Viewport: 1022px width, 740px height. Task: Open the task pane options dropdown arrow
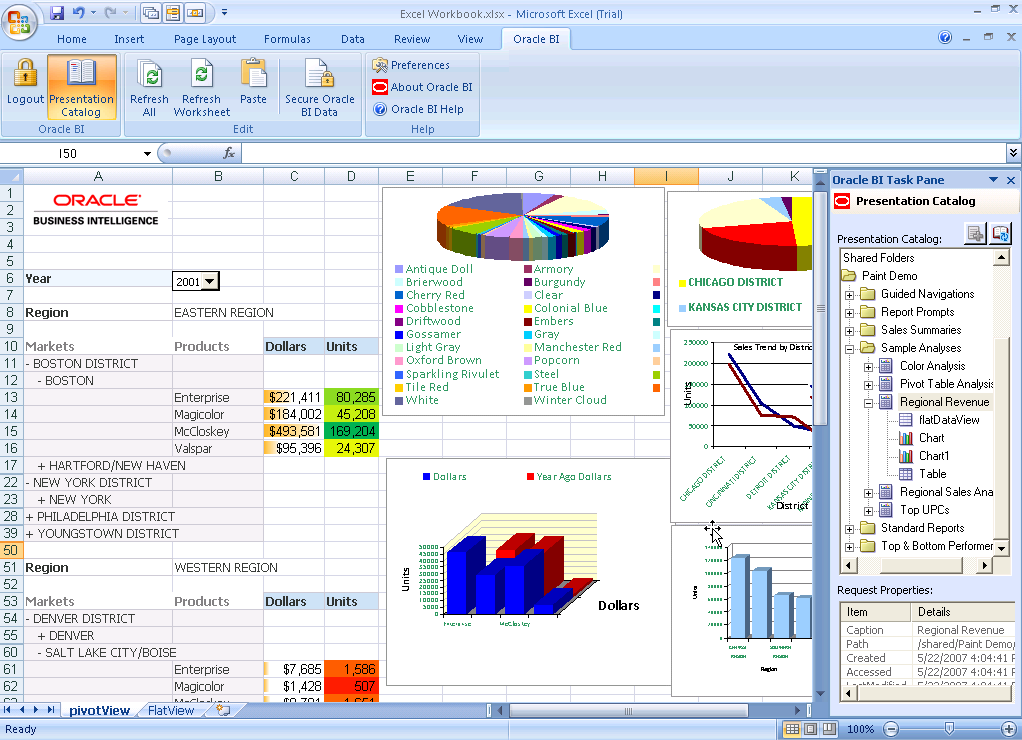pos(993,180)
